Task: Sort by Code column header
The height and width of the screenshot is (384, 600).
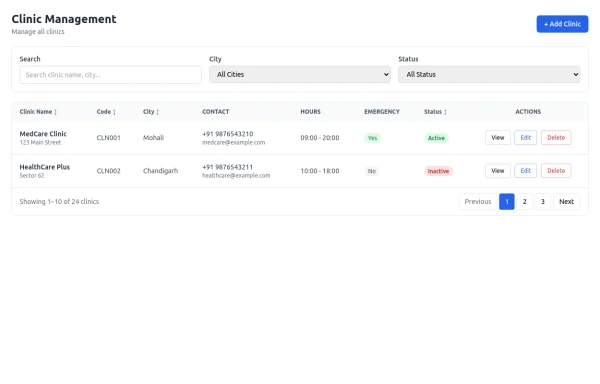Action: click(x=106, y=112)
